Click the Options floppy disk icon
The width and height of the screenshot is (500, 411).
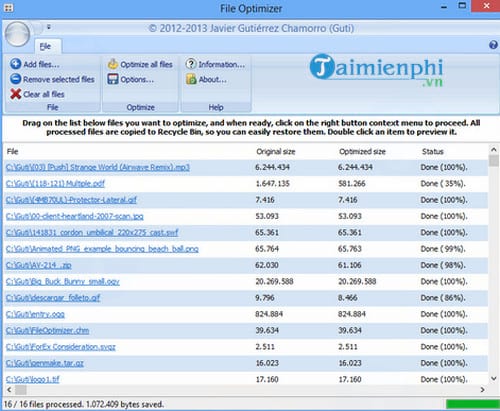point(113,79)
